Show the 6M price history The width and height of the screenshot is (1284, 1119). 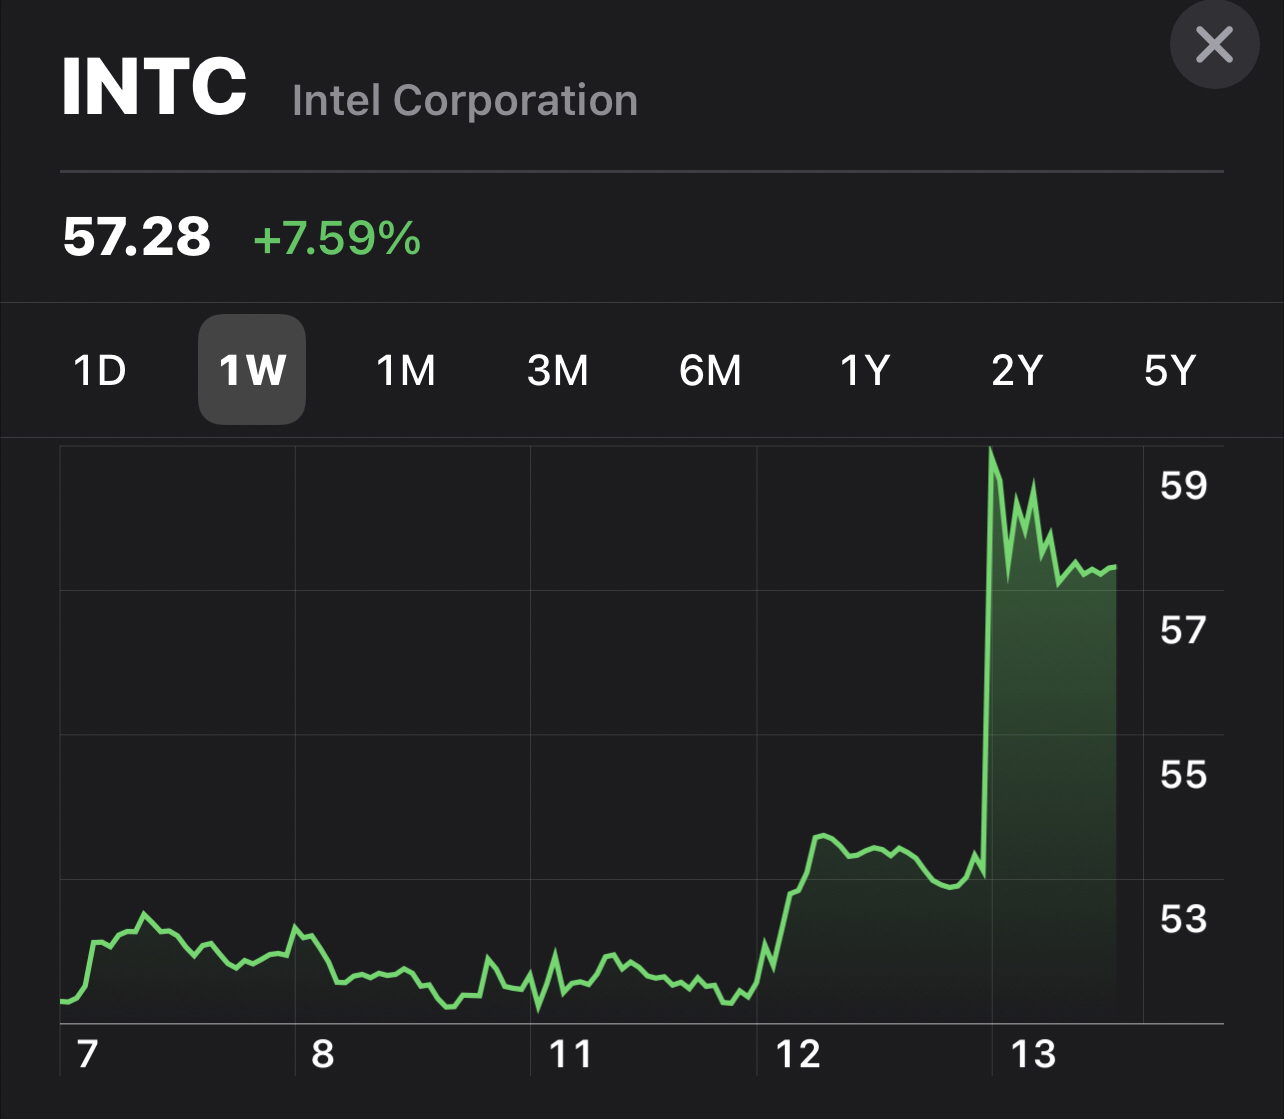pos(710,371)
